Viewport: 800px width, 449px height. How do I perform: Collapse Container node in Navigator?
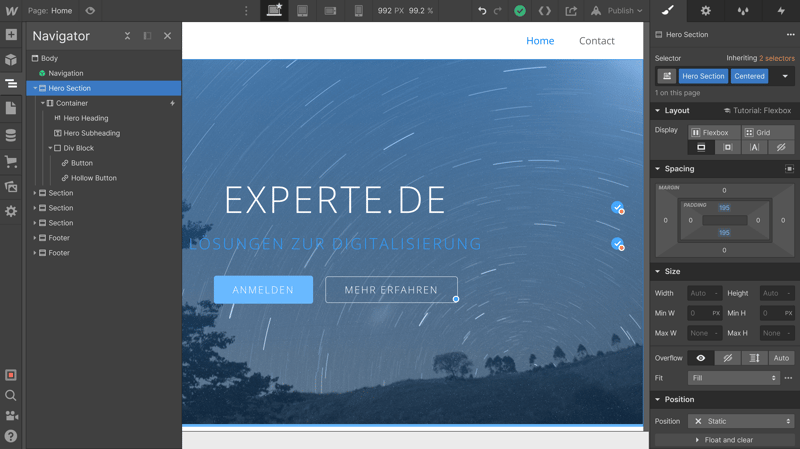coord(43,103)
